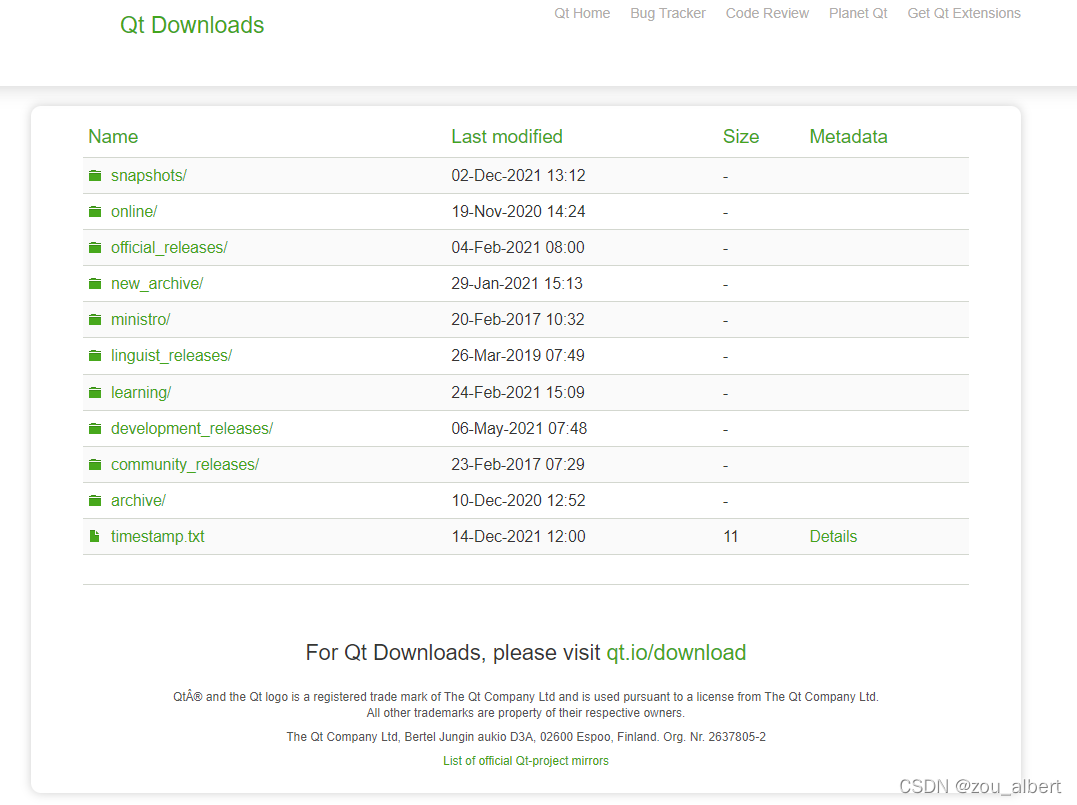Click the folder icon next to archive/

[95, 501]
